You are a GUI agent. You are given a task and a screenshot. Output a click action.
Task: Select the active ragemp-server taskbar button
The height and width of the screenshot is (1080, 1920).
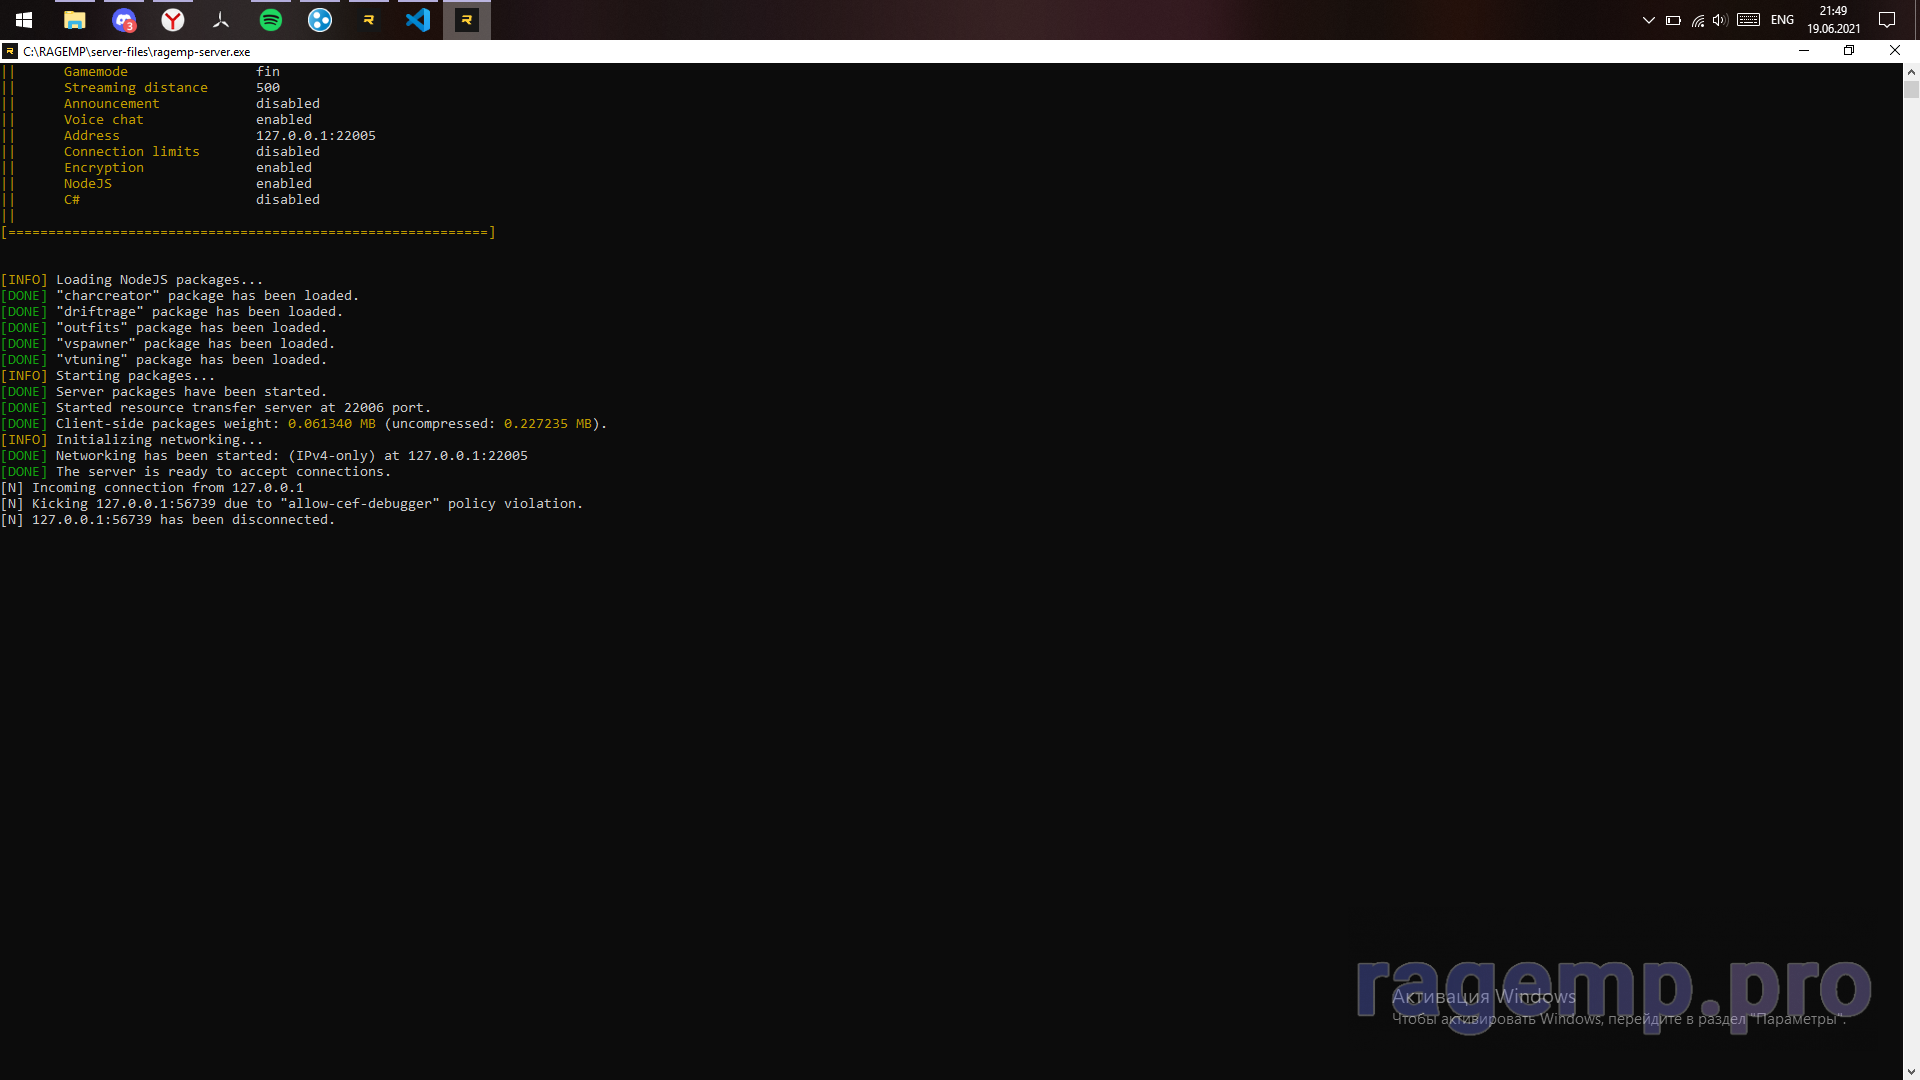click(x=467, y=19)
